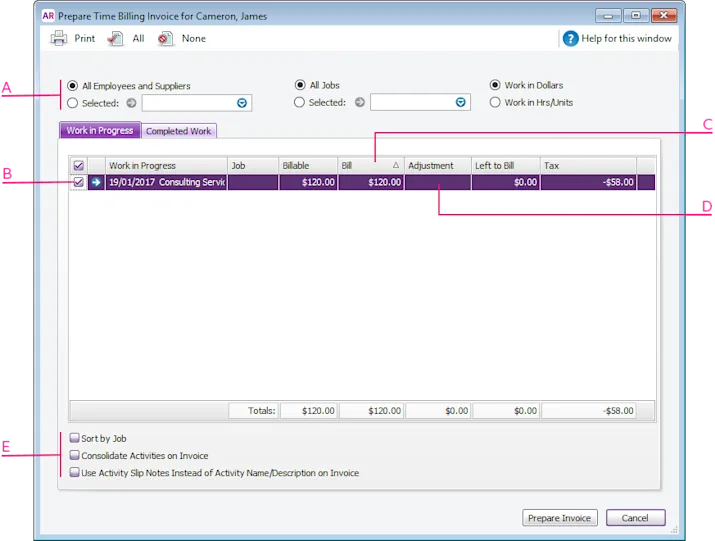The width and height of the screenshot is (715, 541).
Task: Switch to Completed Work tab
Action: (179, 131)
